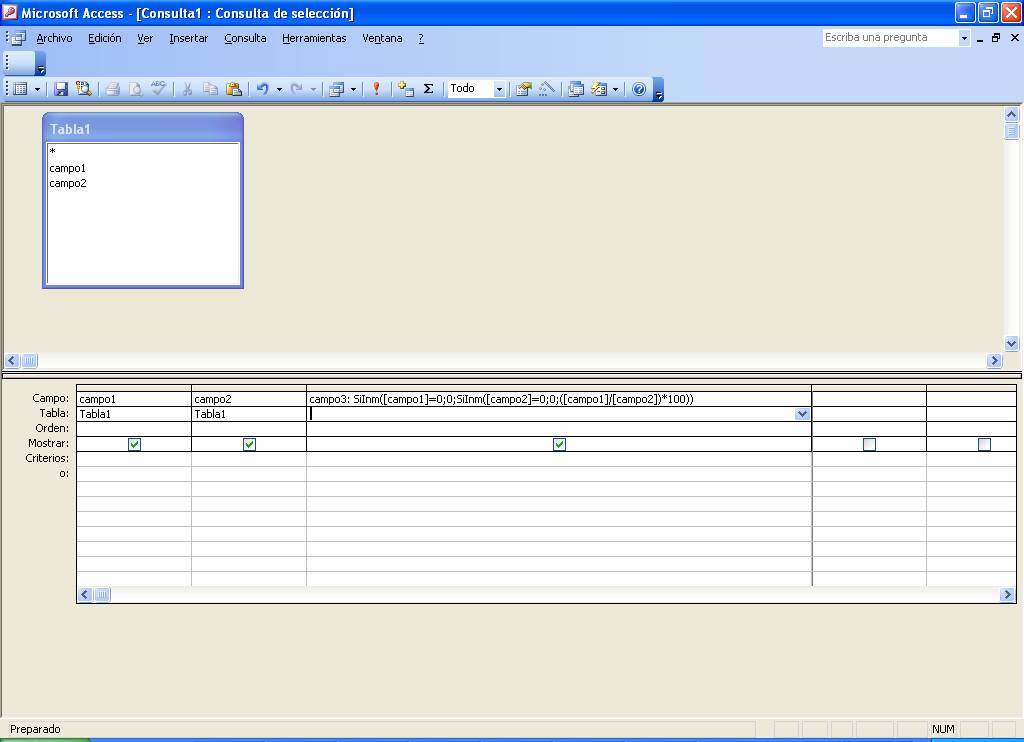
Task: Open the Todo top values combo box
Action: tap(500, 89)
